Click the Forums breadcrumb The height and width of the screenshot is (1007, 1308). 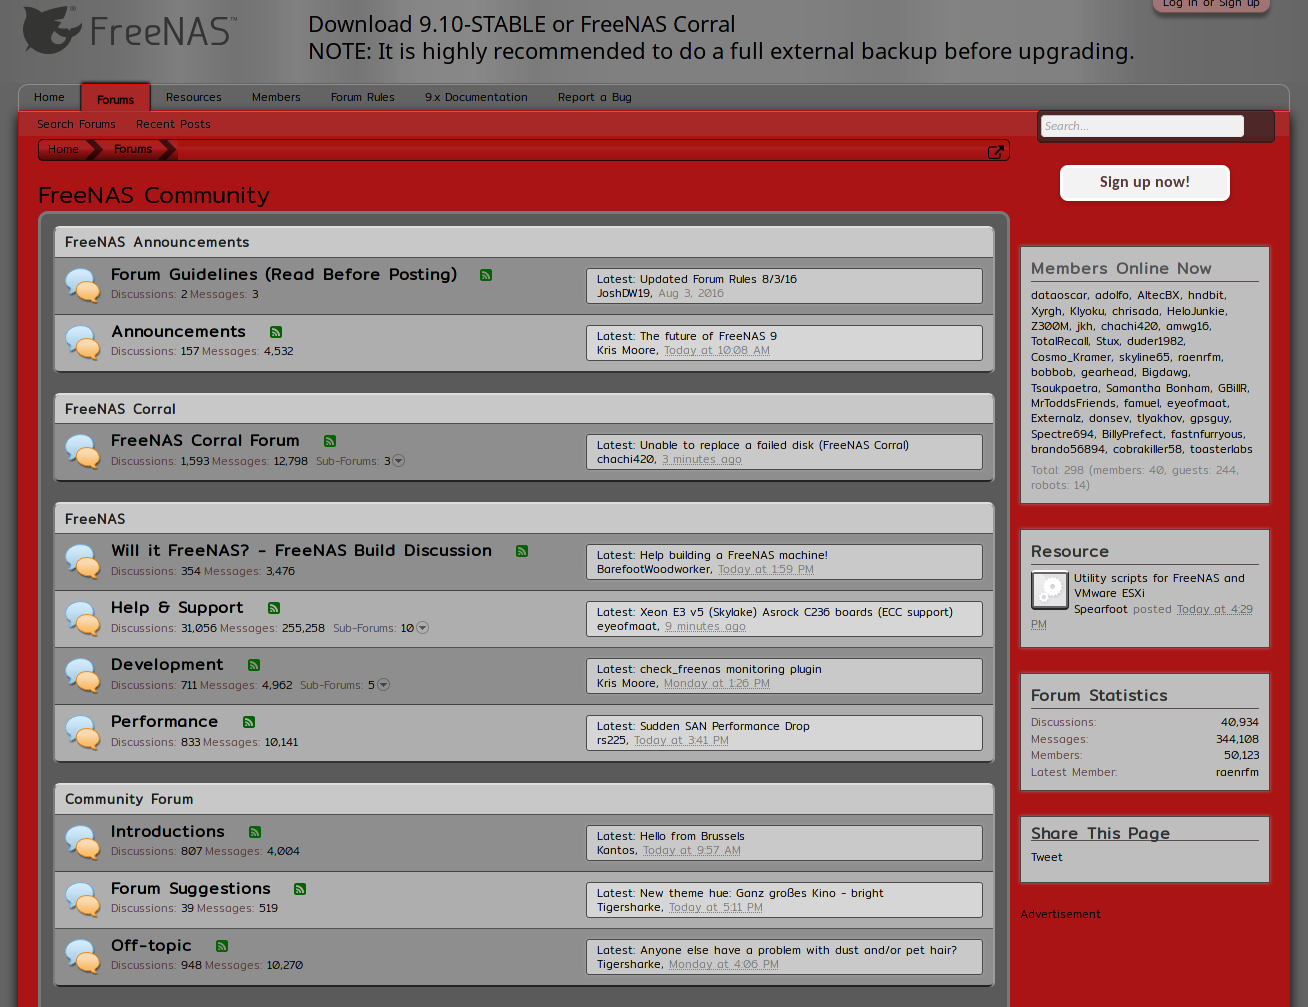[133, 149]
